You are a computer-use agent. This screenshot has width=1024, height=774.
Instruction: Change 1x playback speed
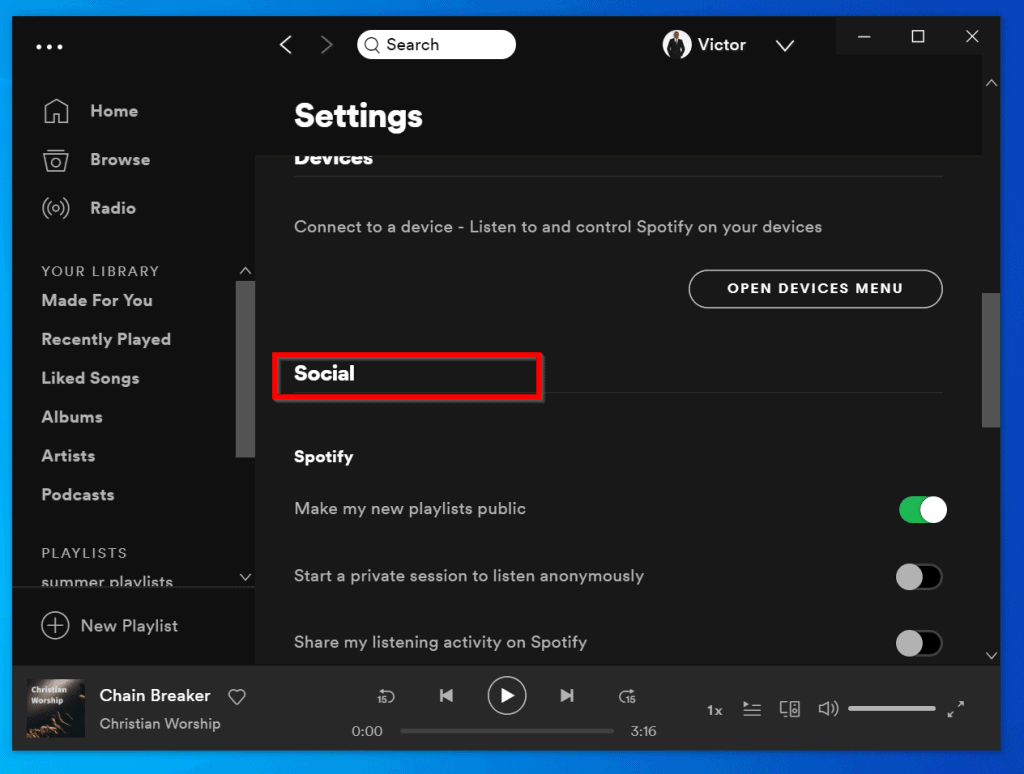pyautogui.click(x=714, y=710)
